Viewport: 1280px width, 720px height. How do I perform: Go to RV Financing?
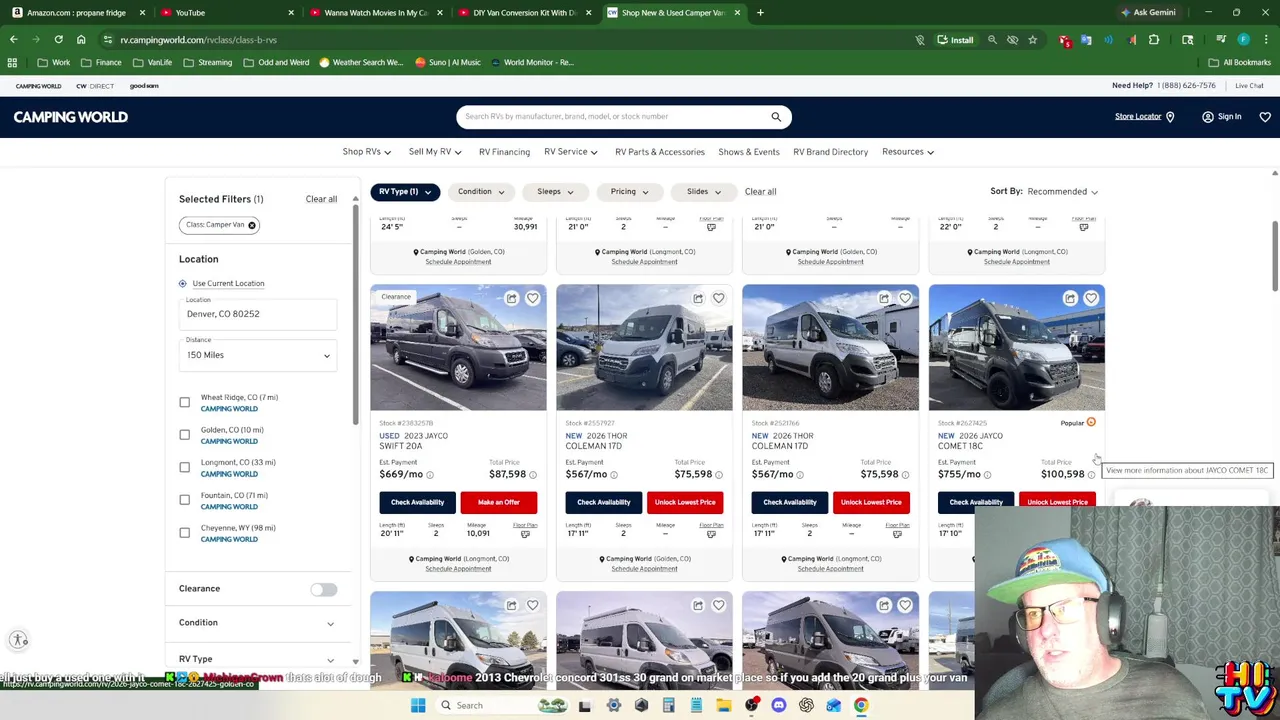pos(504,152)
